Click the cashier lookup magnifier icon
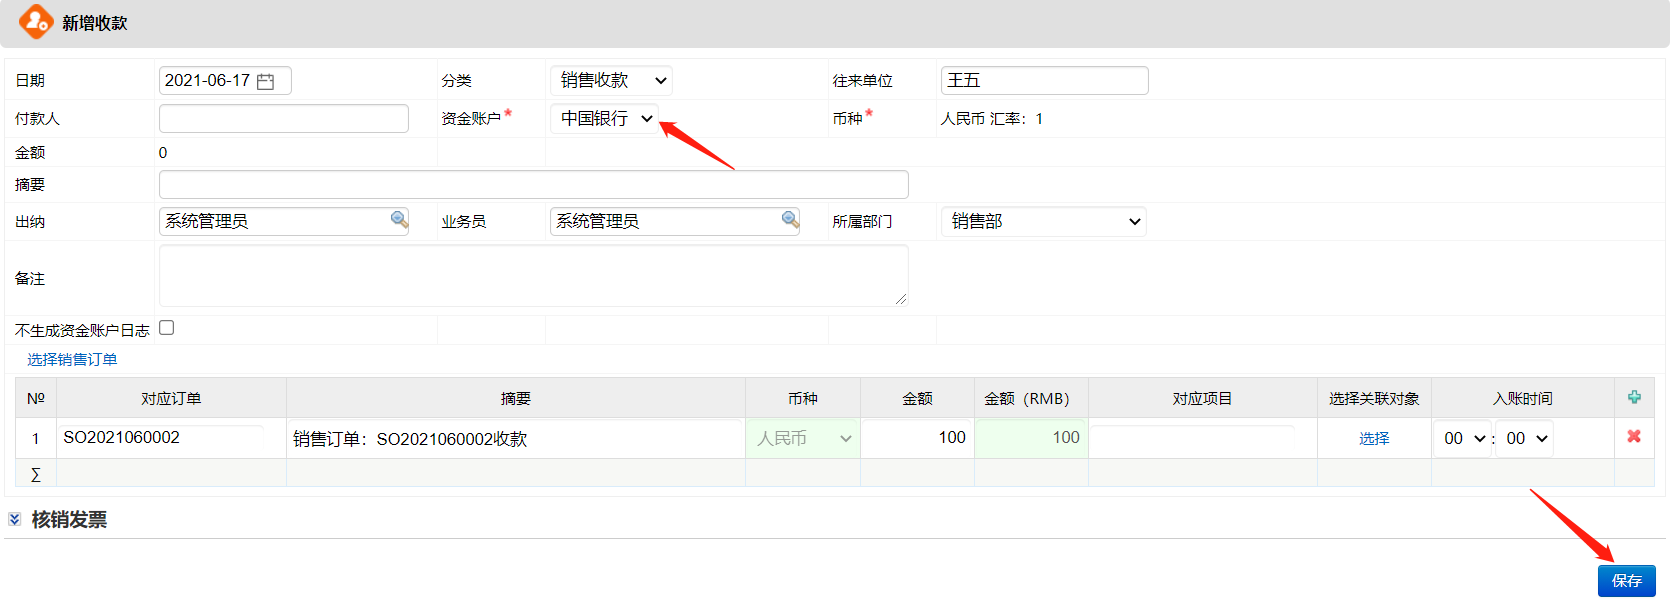 [x=399, y=220]
